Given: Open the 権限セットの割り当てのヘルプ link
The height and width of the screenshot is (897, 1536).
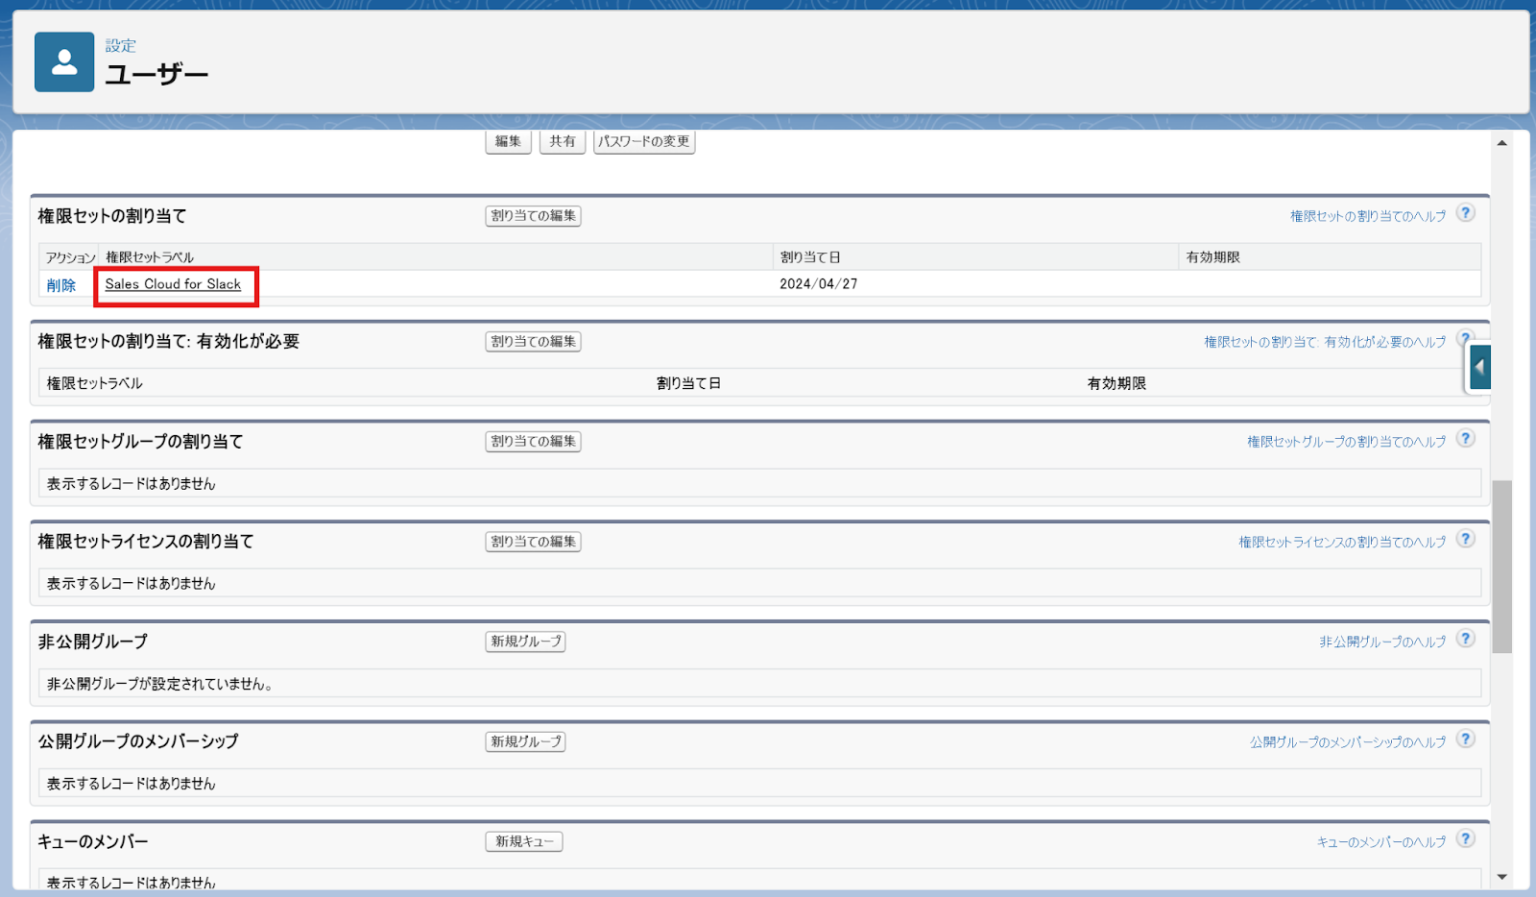Looking at the screenshot, I should click(1365, 214).
